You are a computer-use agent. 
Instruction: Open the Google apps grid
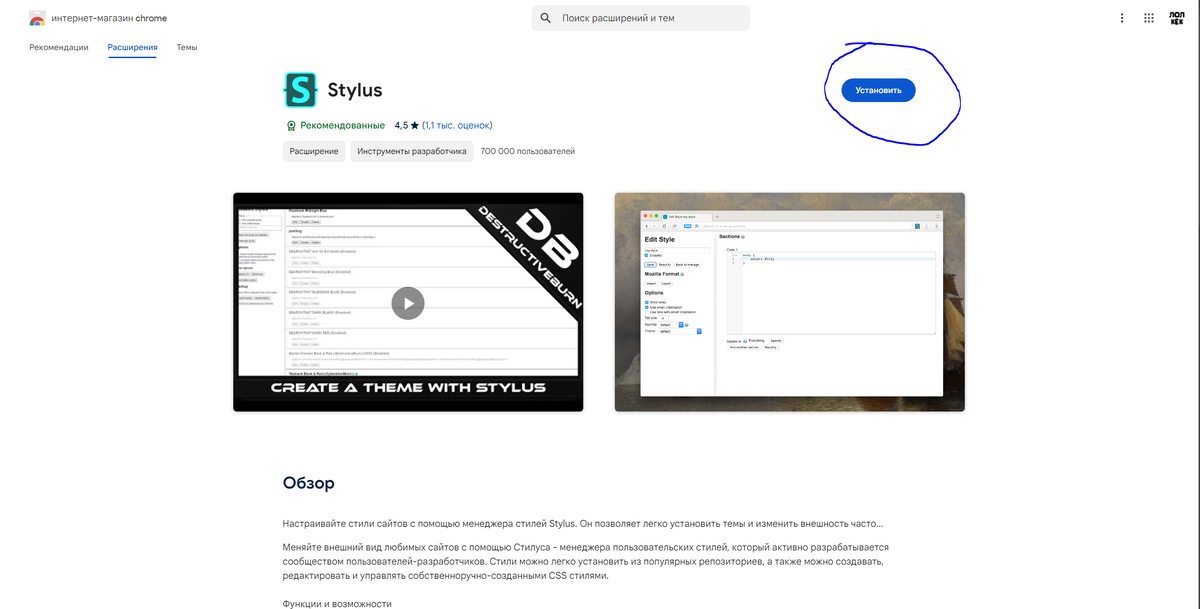point(1149,18)
